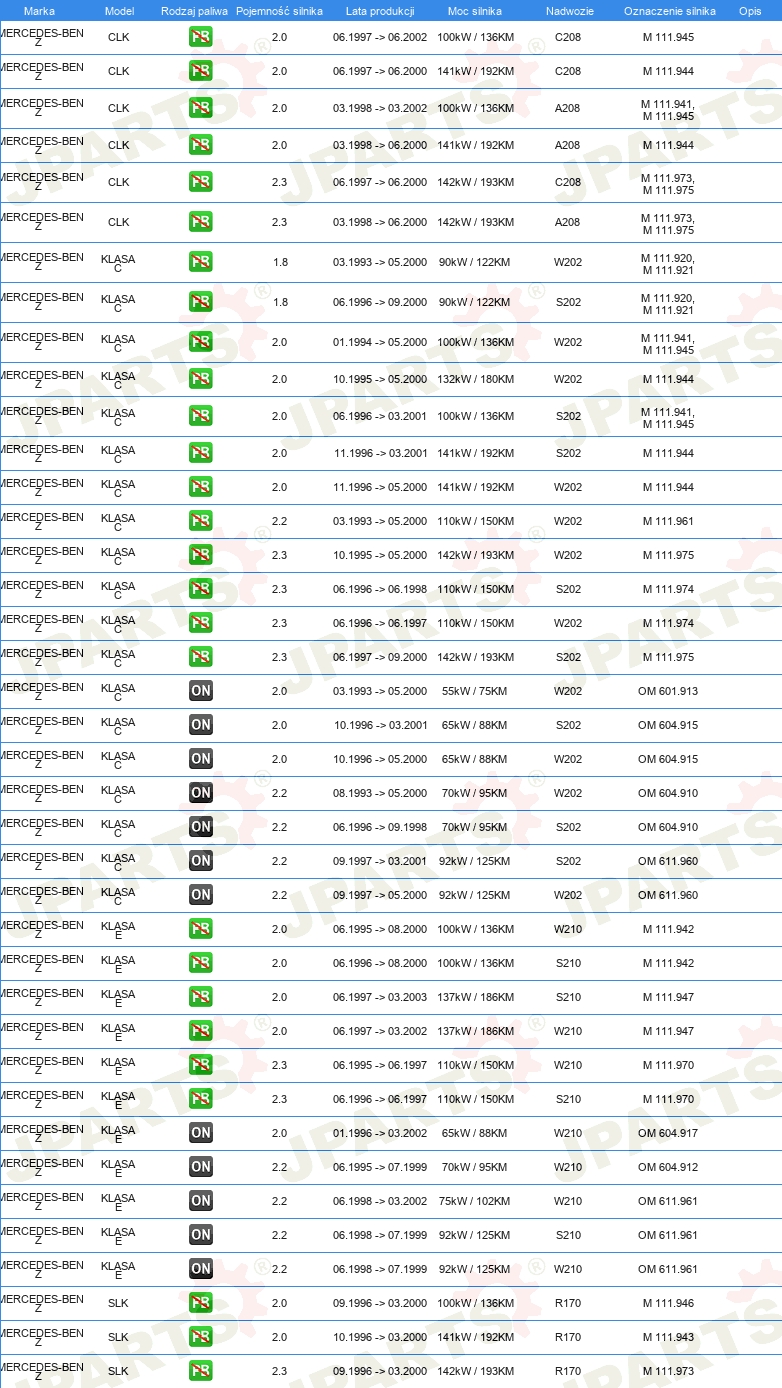Click PB fuel icon in 06.1997 -> 03.2003 row
Viewport: 782px width, 1388px height.
(200, 997)
